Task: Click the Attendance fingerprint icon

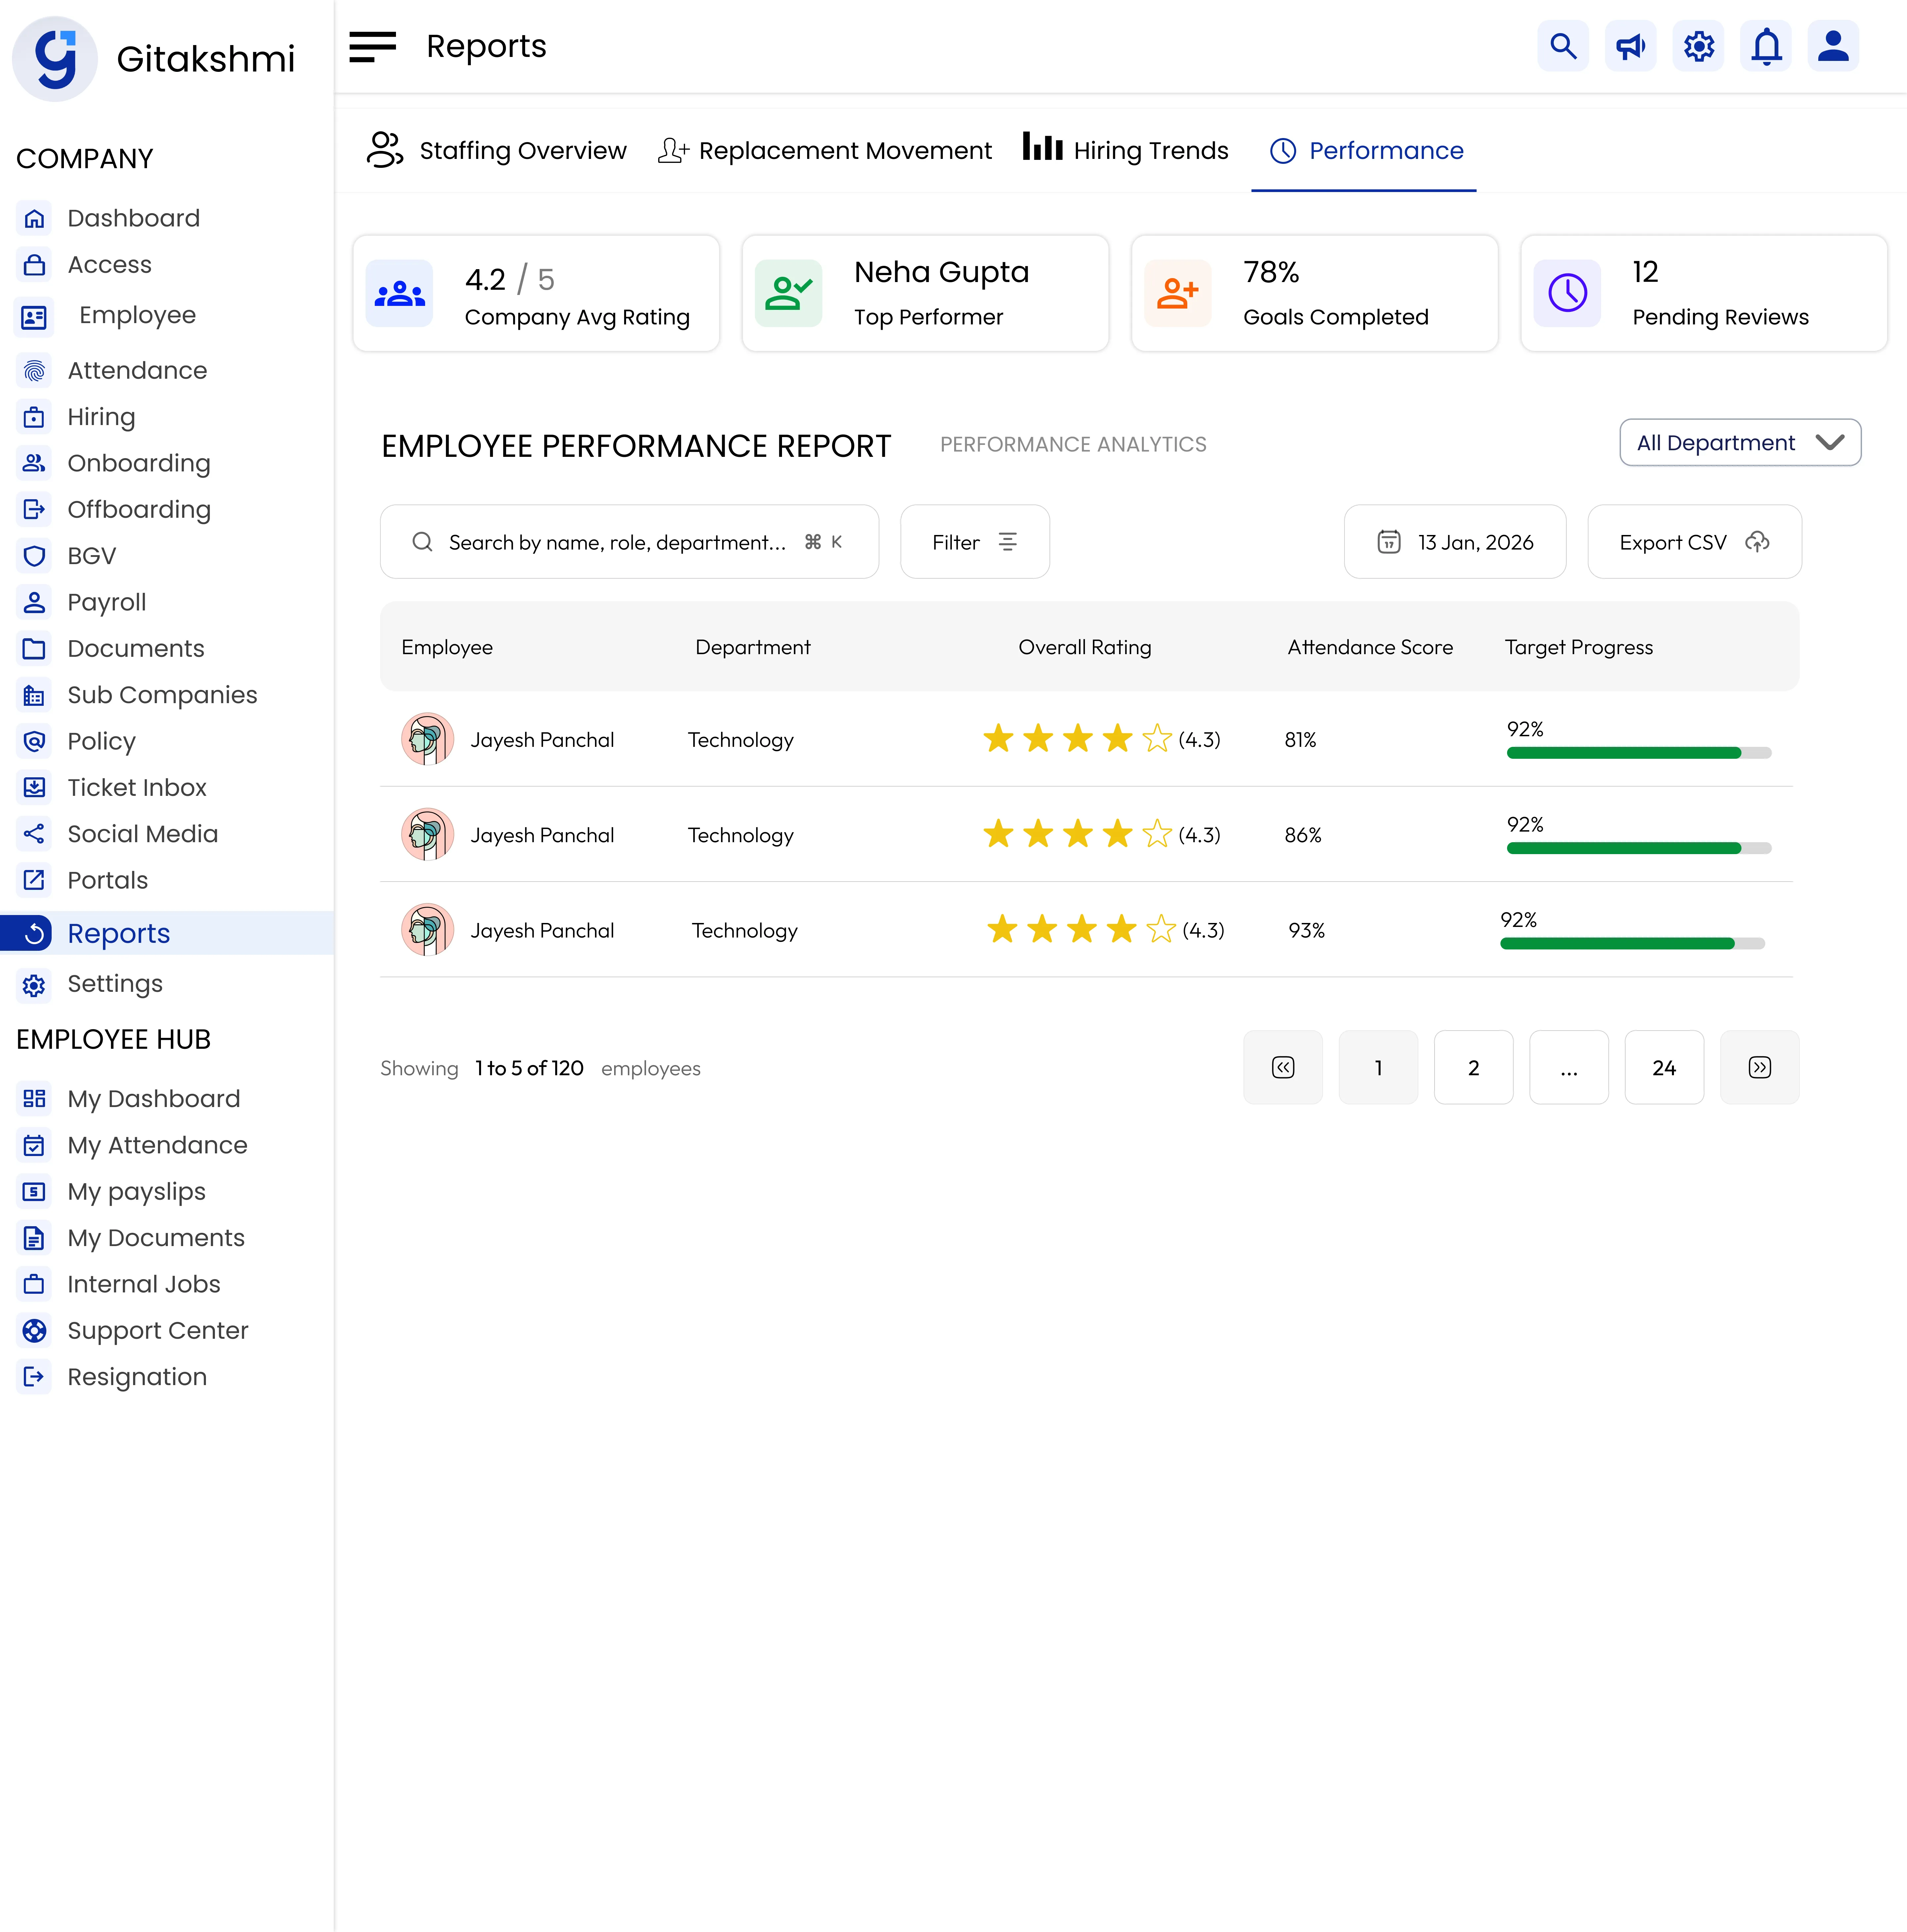Action: point(34,371)
